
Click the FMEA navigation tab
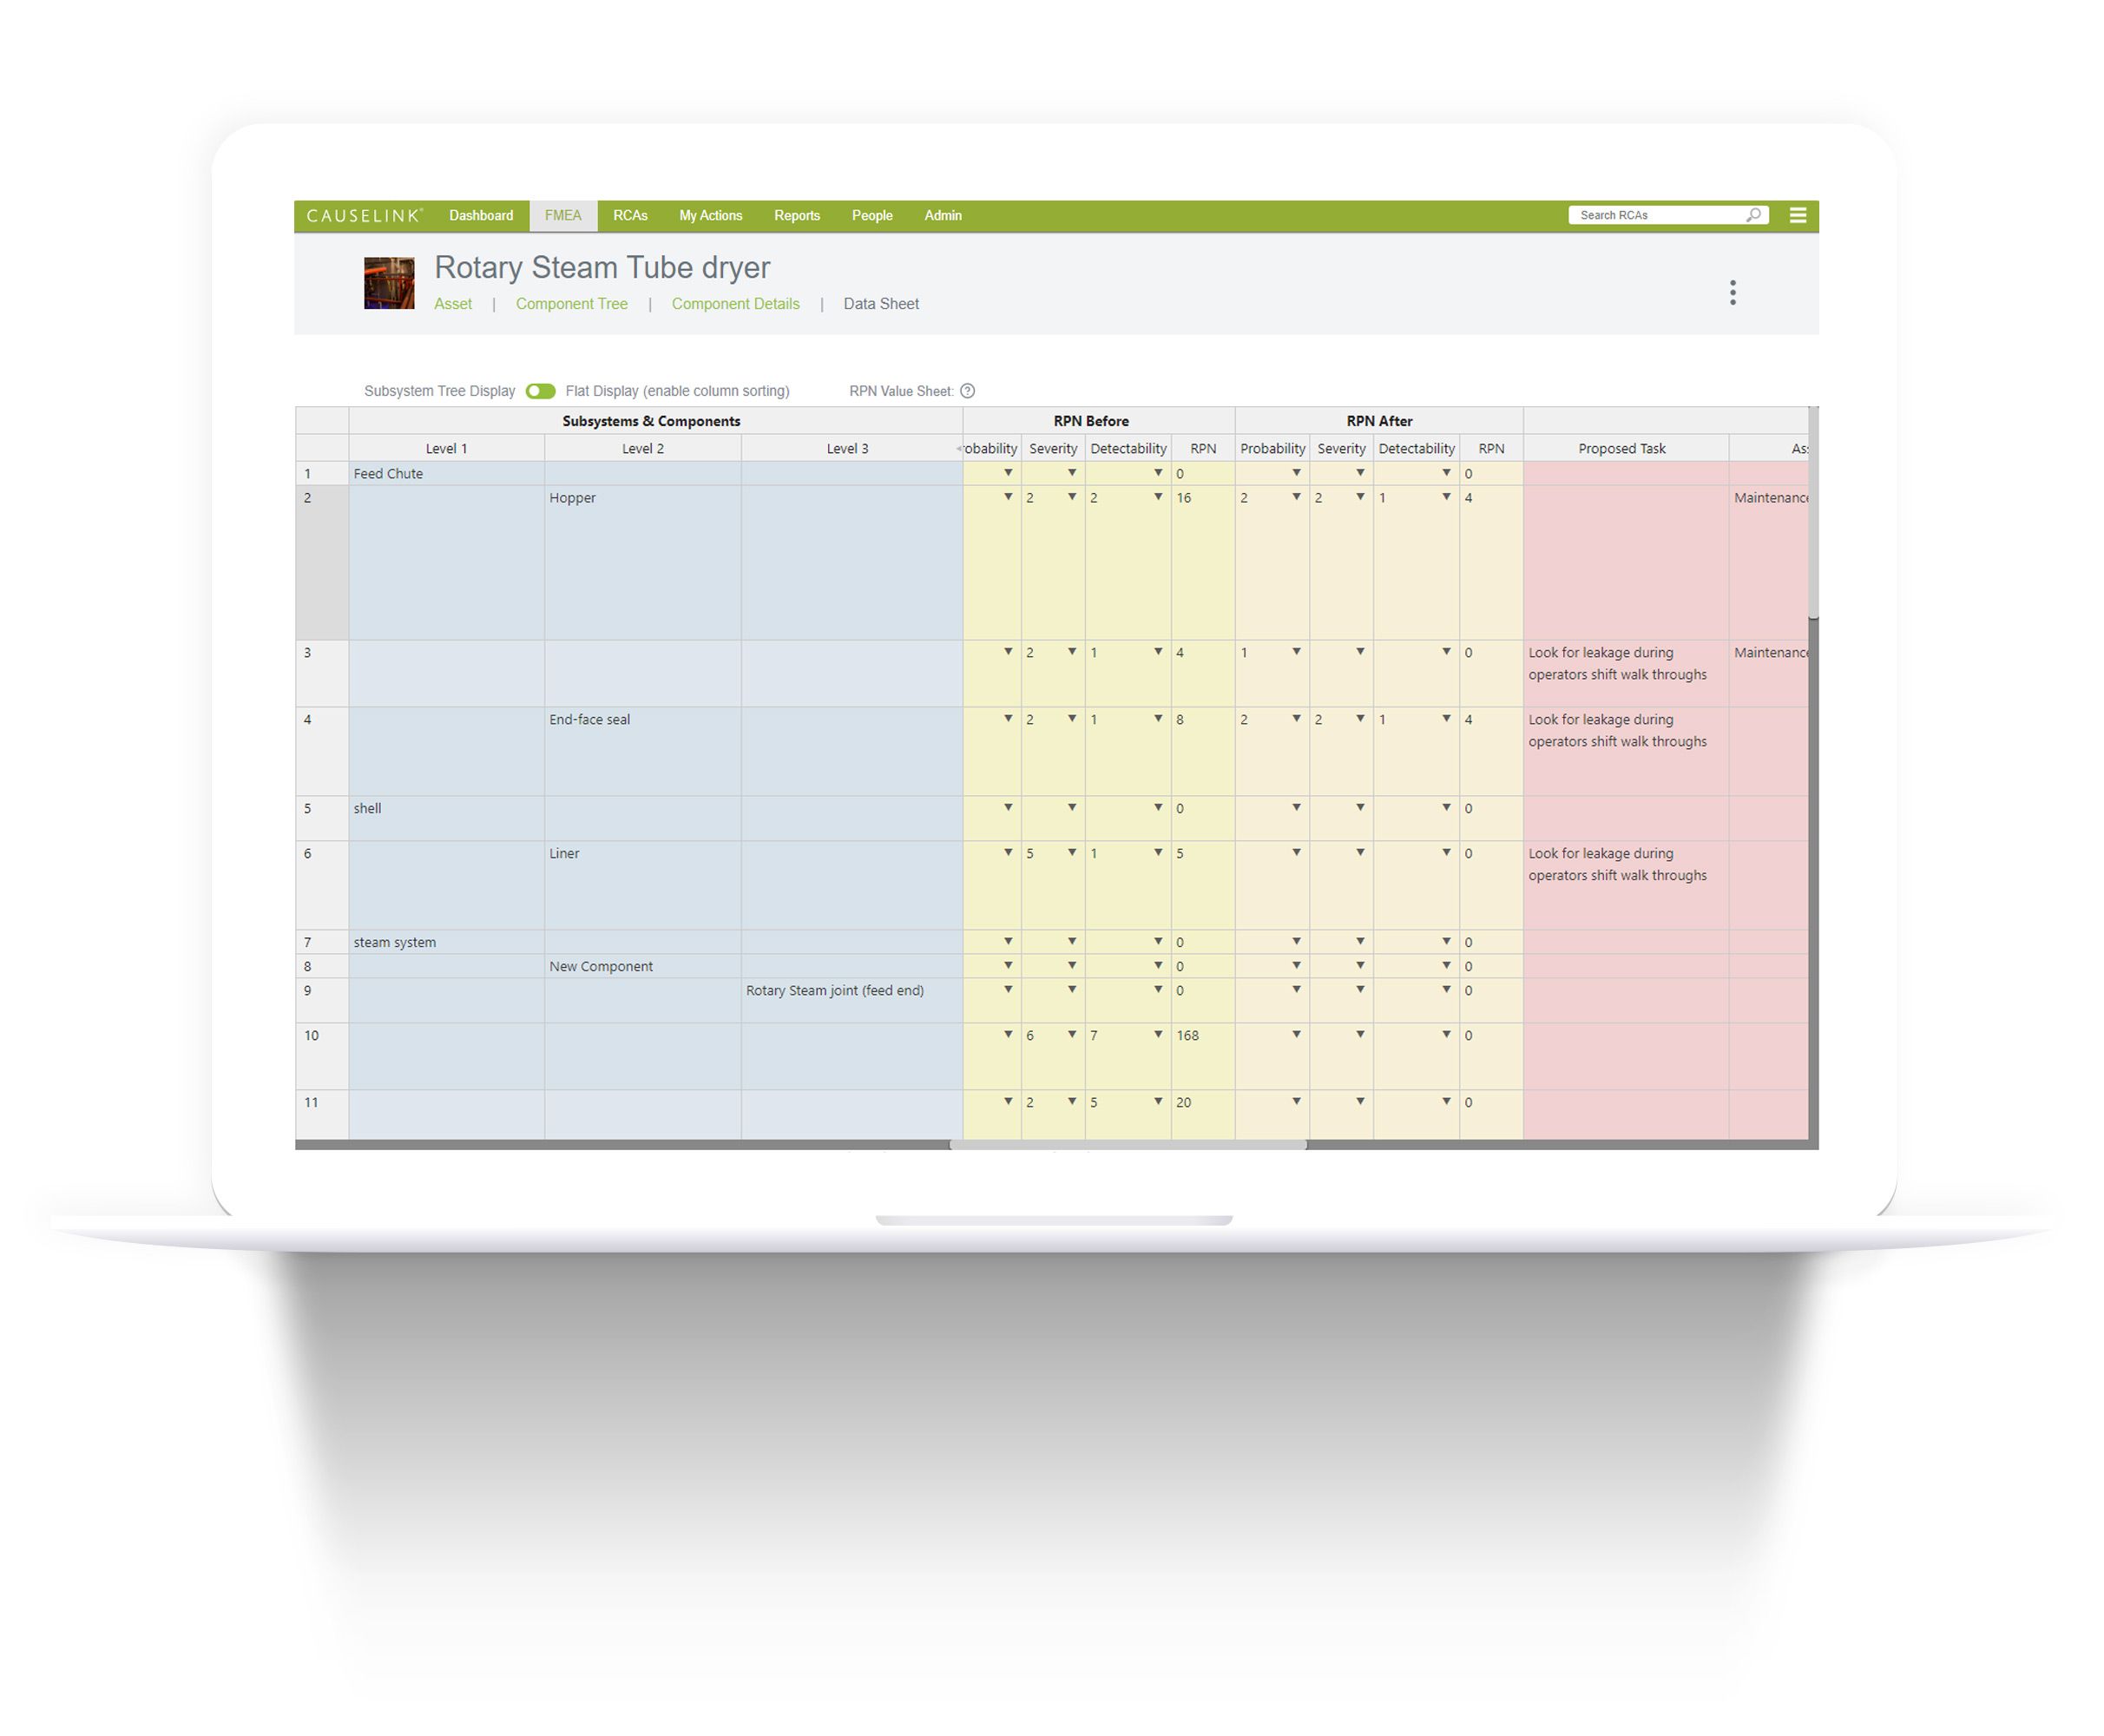pos(559,215)
